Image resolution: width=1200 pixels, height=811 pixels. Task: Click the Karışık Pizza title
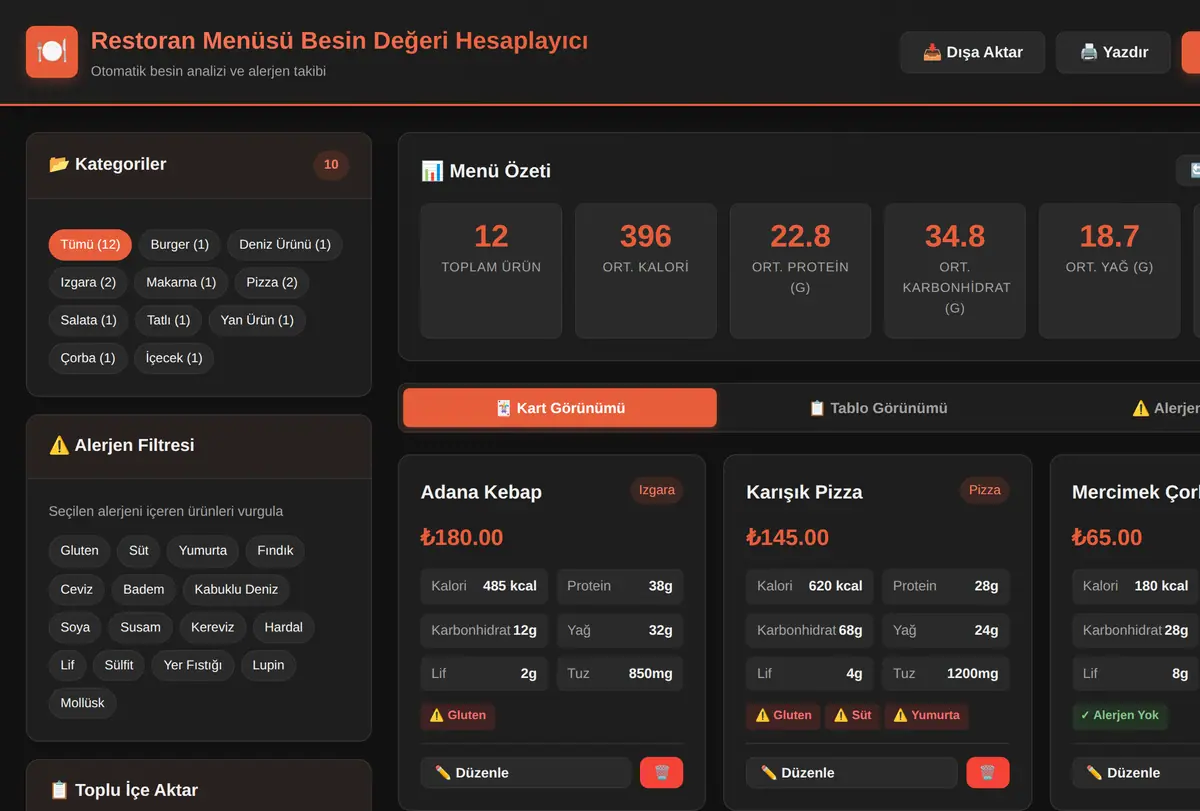click(804, 492)
